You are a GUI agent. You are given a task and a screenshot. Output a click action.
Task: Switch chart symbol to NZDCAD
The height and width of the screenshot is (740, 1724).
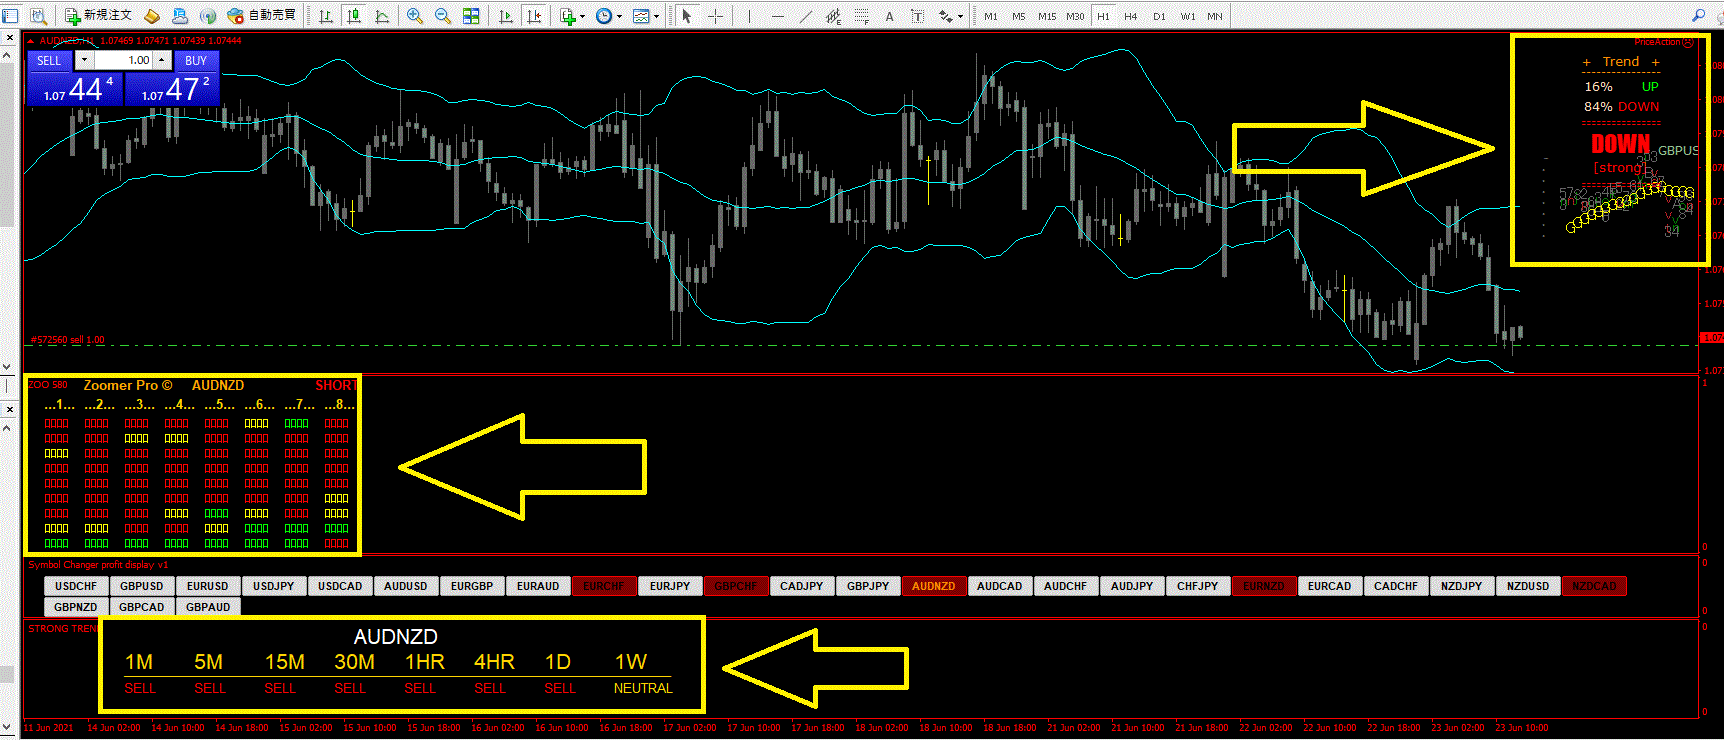(1594, 586)
